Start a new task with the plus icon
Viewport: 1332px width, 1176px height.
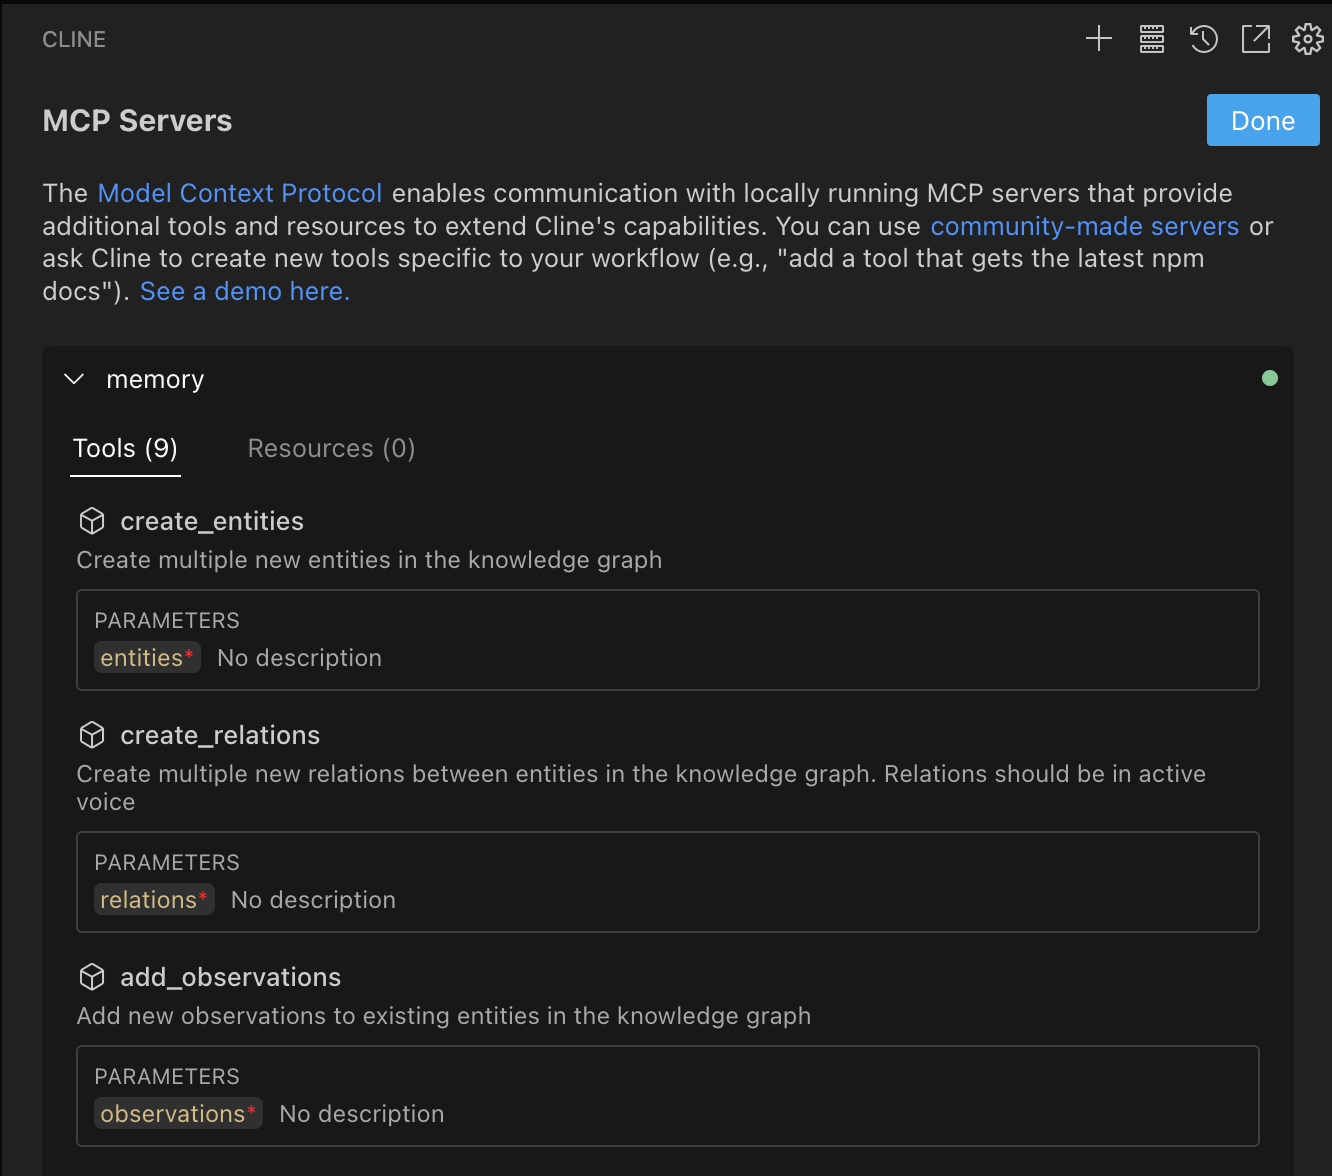(x=1098, y=39)
